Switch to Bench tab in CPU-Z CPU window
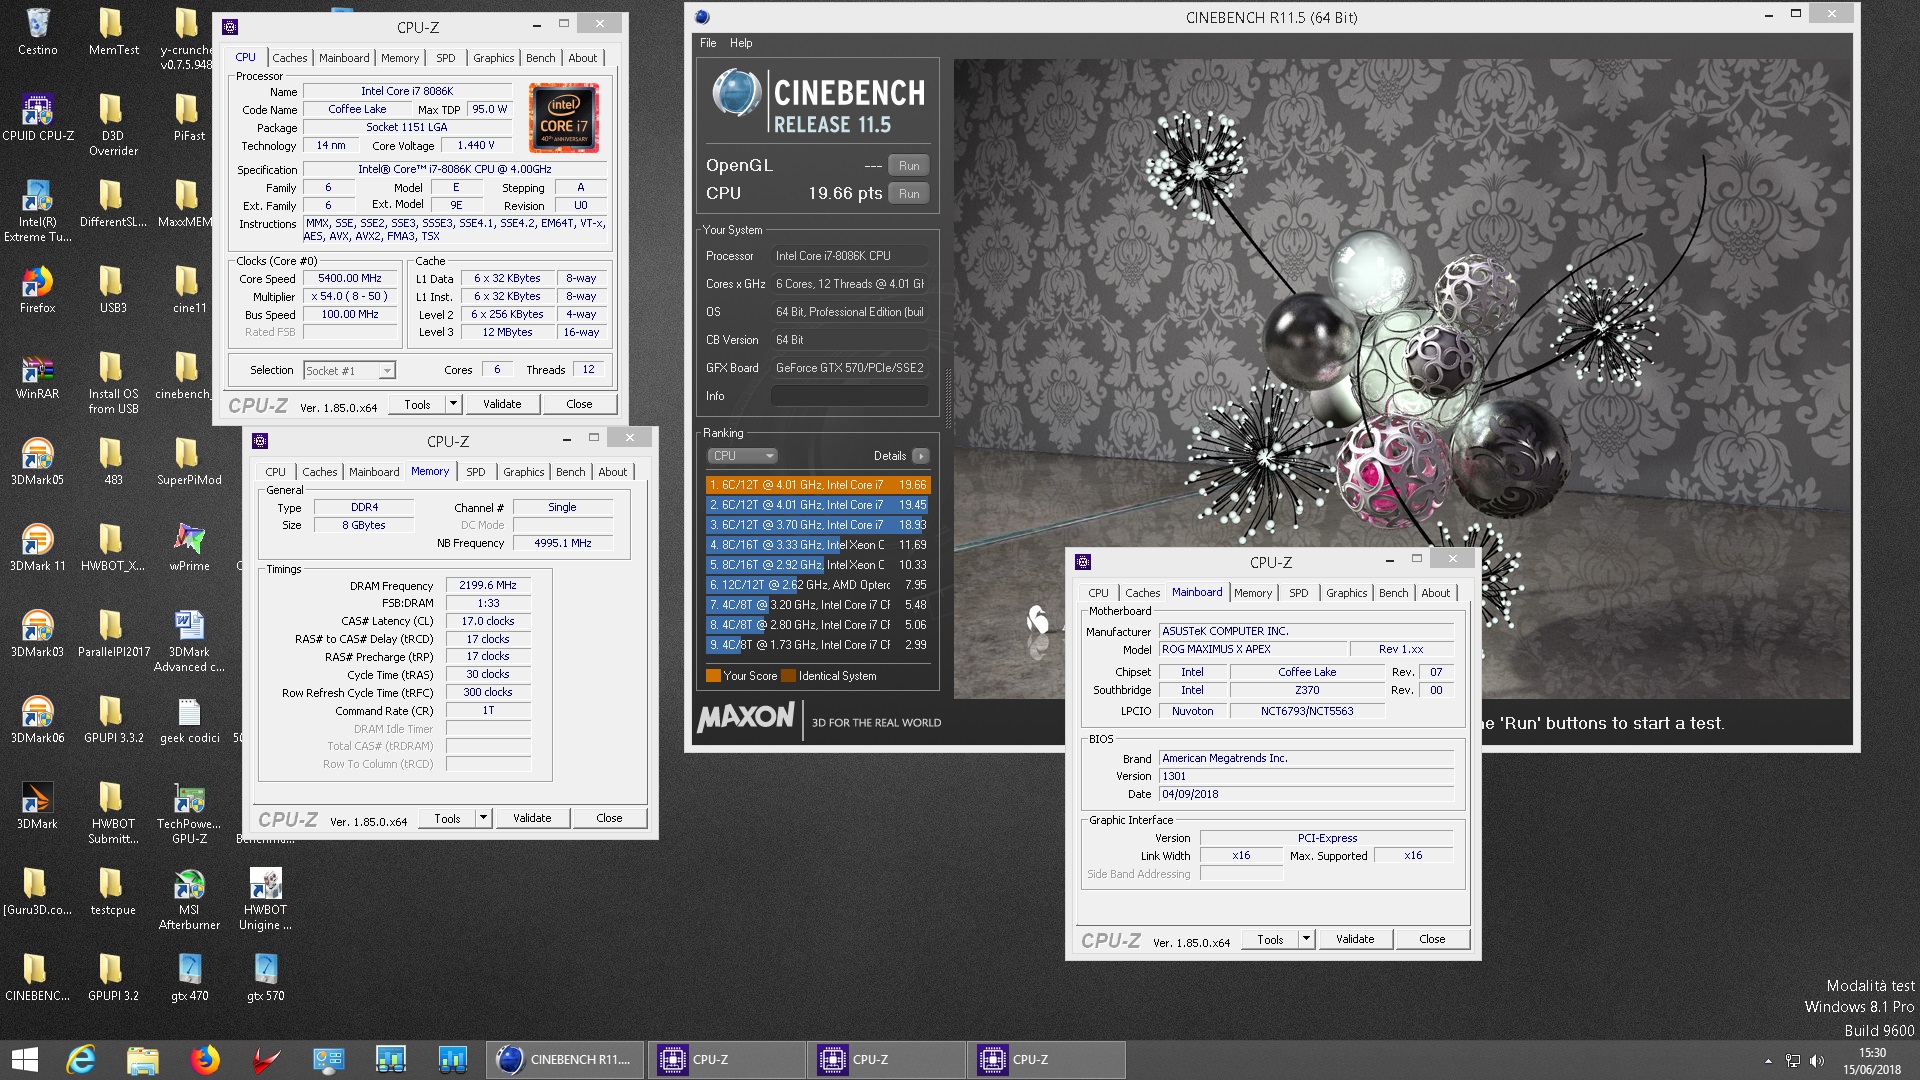The width and height of the screenshot is (1920, 1080). click(x=540, y=58)
